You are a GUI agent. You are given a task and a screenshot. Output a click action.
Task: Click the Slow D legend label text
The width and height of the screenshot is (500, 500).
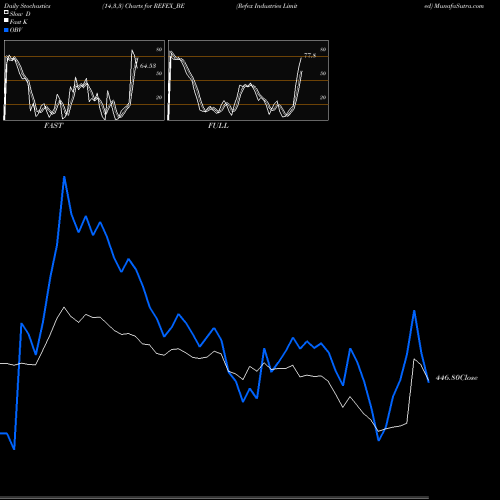pyautogui.click(x=20, y=14)
